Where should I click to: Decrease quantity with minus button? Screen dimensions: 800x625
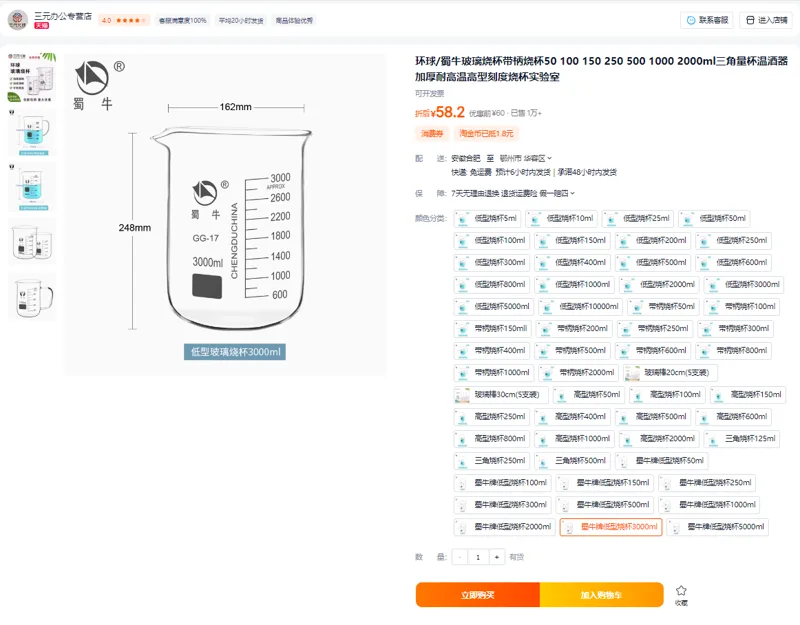pyautogui.click(x=460, y=557)
